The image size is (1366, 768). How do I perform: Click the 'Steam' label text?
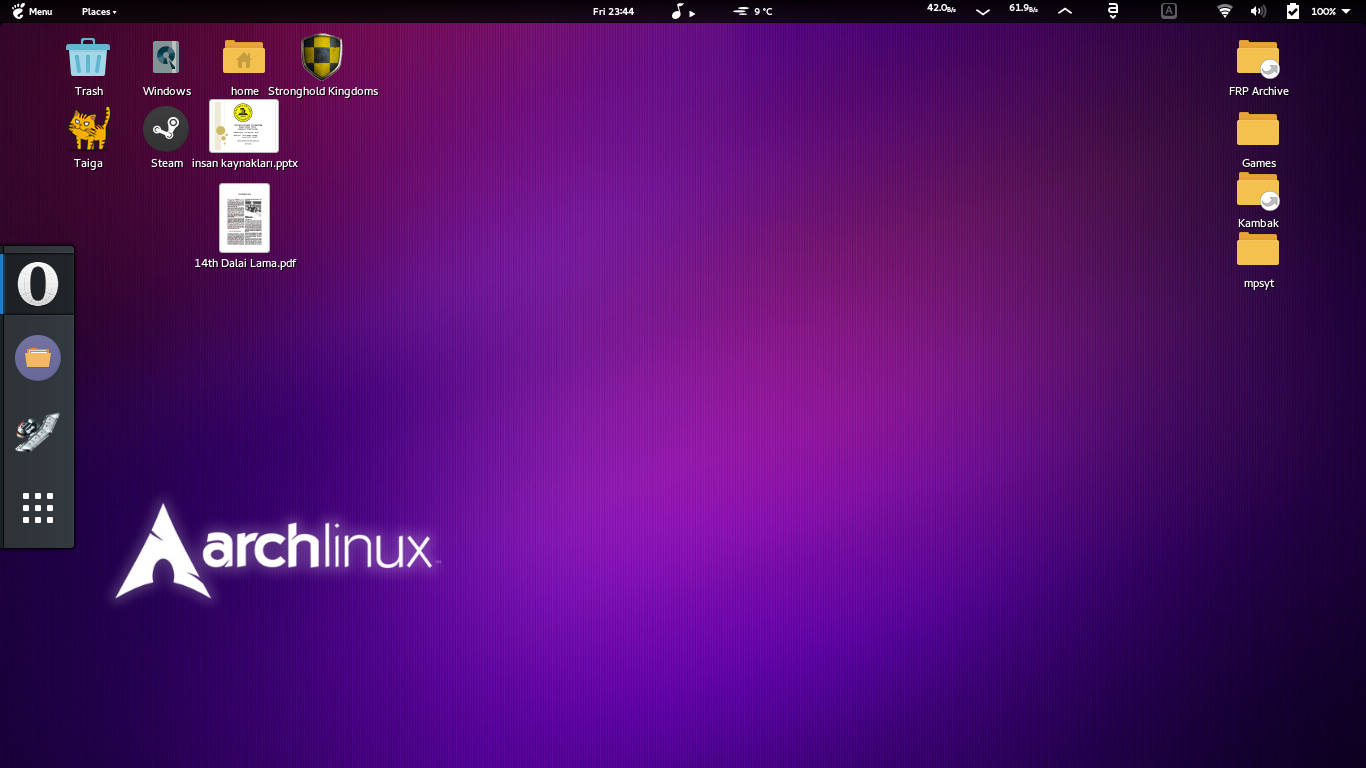point(167,163)
